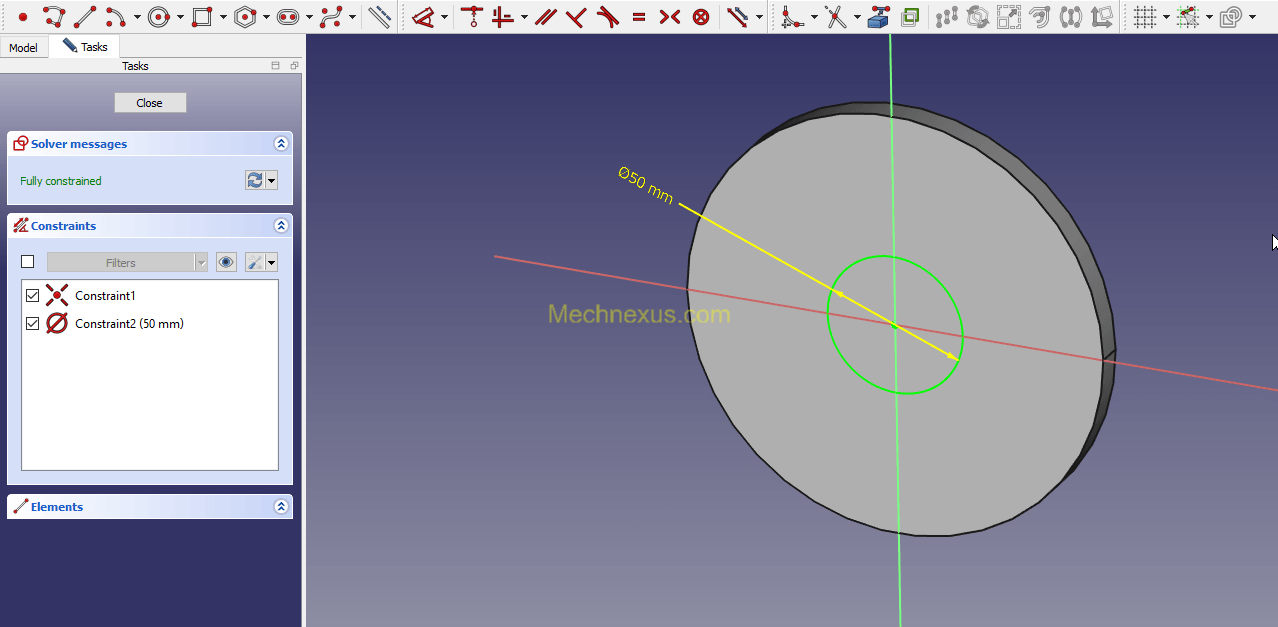The height and width of the screenshot is (627, 1278).
Task: Apply the symmetric constraint tool
Action: click(670, 17)
